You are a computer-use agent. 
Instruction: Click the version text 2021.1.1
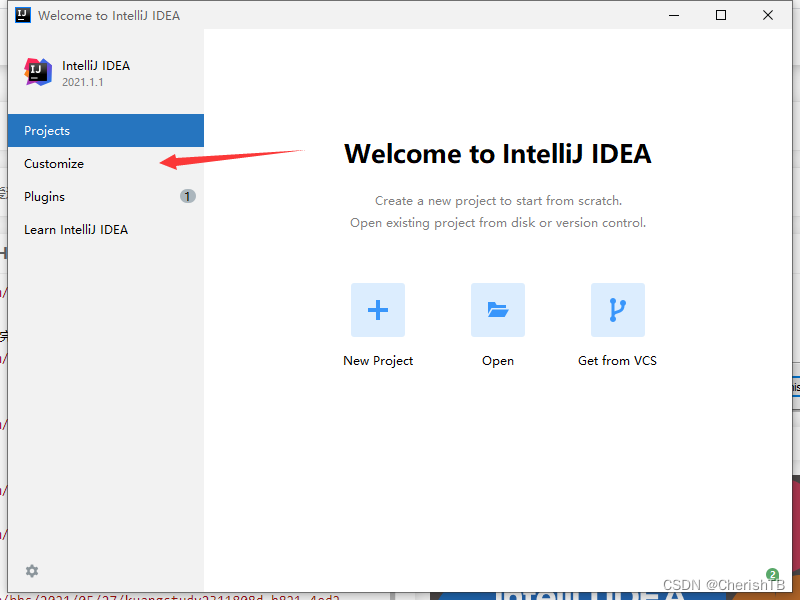tap(83, 82)
